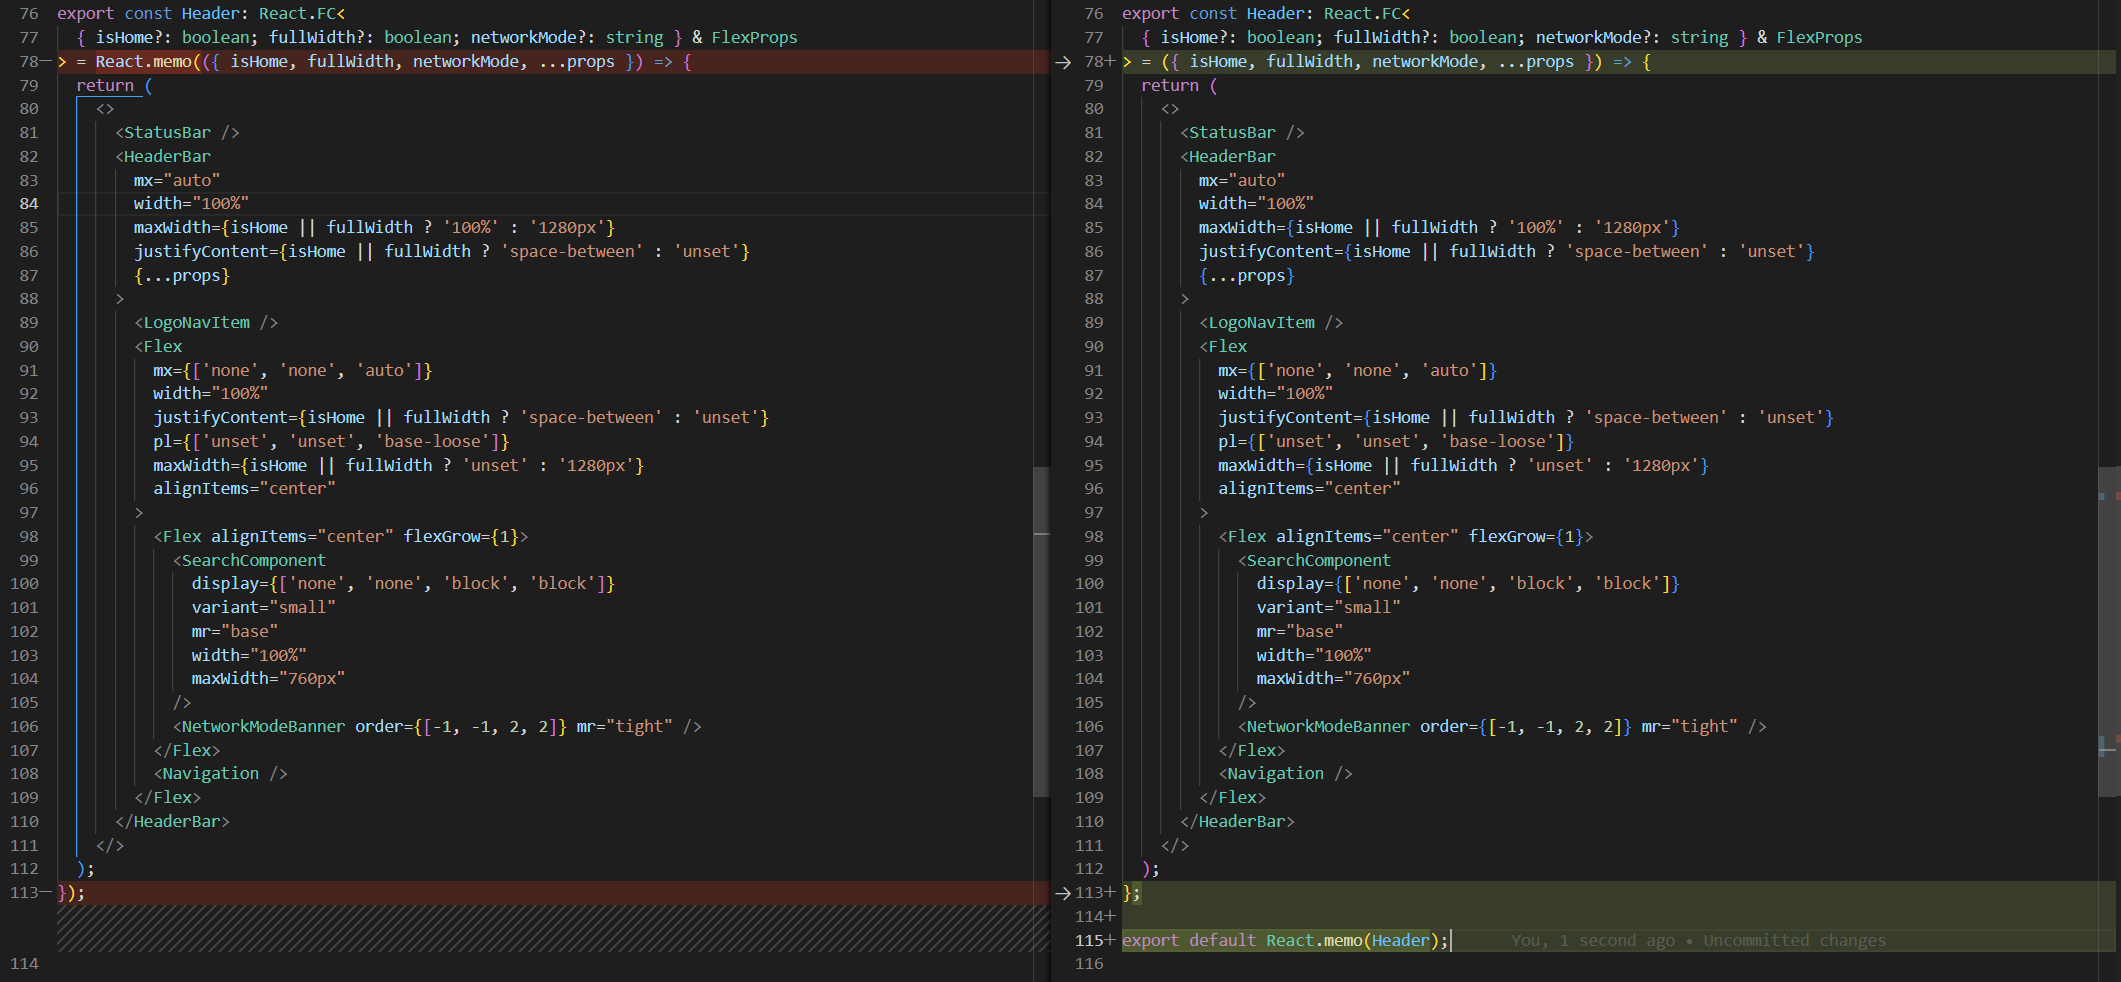The height and width of the screenshot is (982, 2121).
Task: Click line number 115 in the right pane gutter
Action: point(1089,941)
